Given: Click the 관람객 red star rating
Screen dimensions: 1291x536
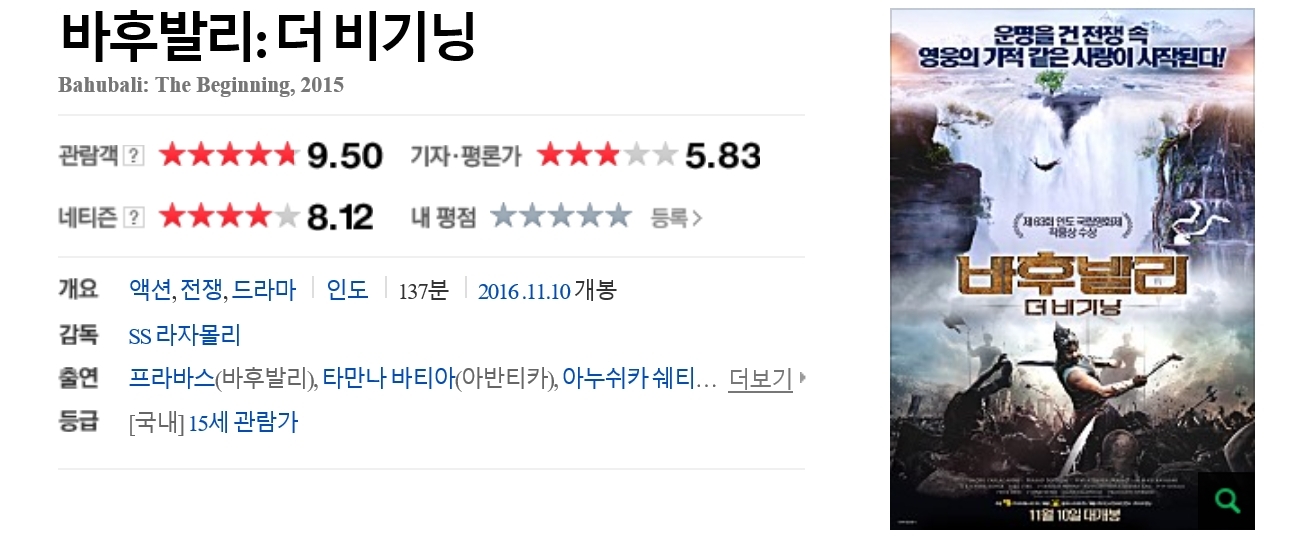Looking at the screenshot, I should click(x=229, y=155).
